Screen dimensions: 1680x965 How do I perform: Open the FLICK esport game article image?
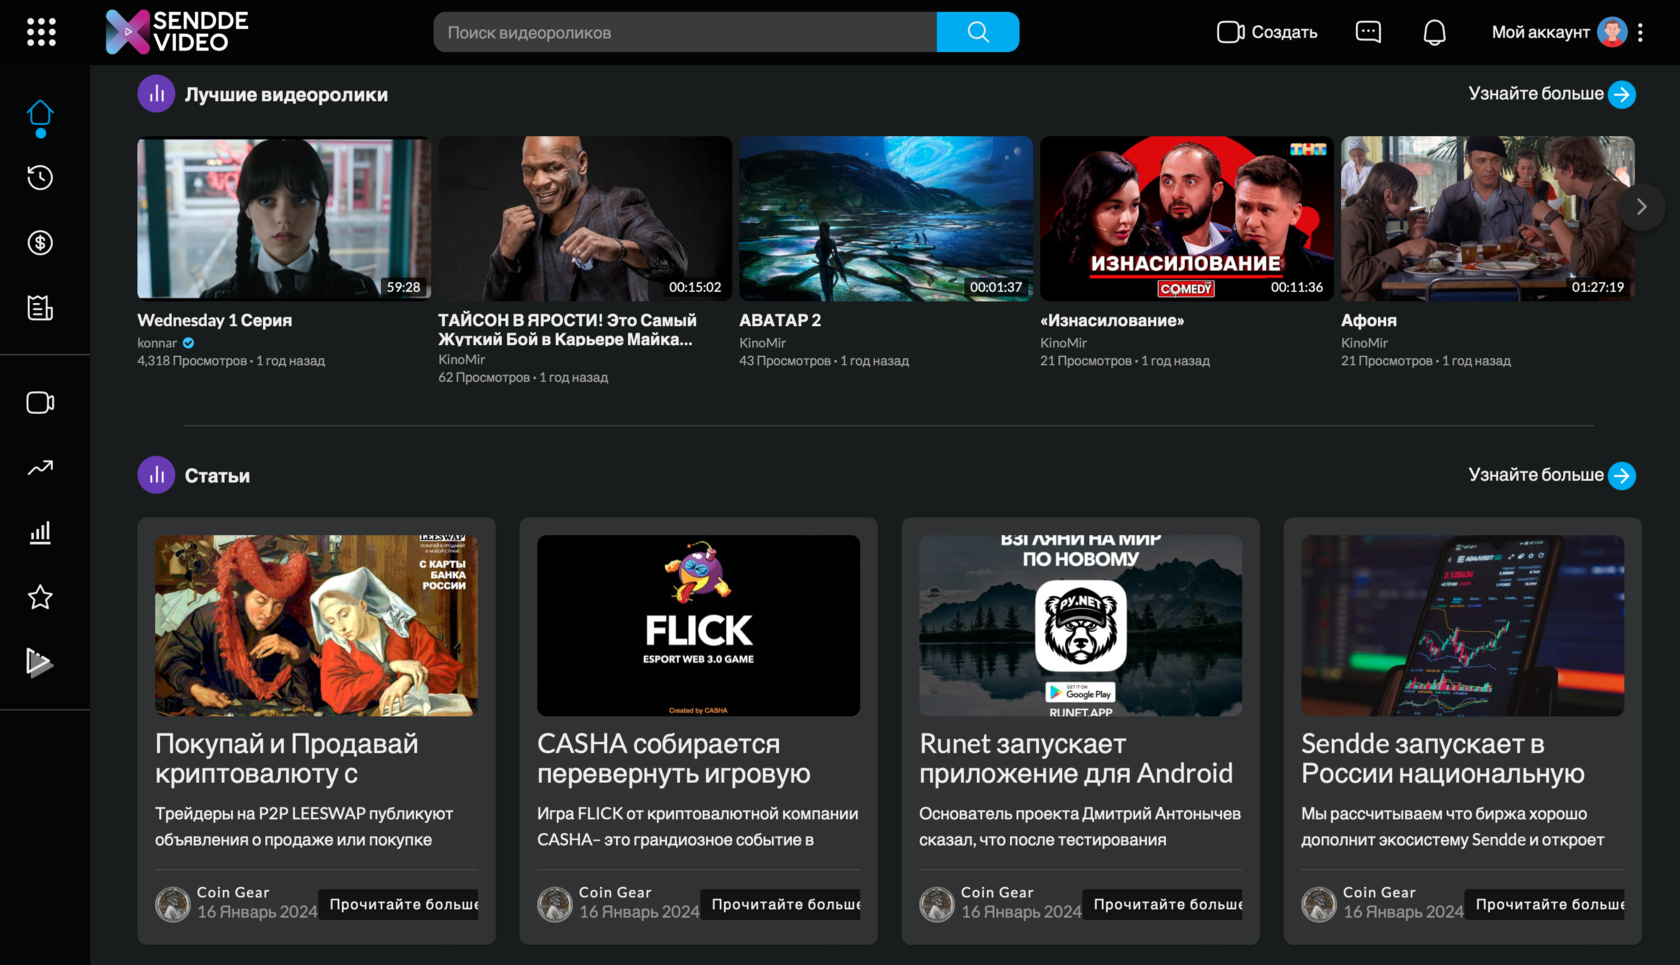point(698,625)
